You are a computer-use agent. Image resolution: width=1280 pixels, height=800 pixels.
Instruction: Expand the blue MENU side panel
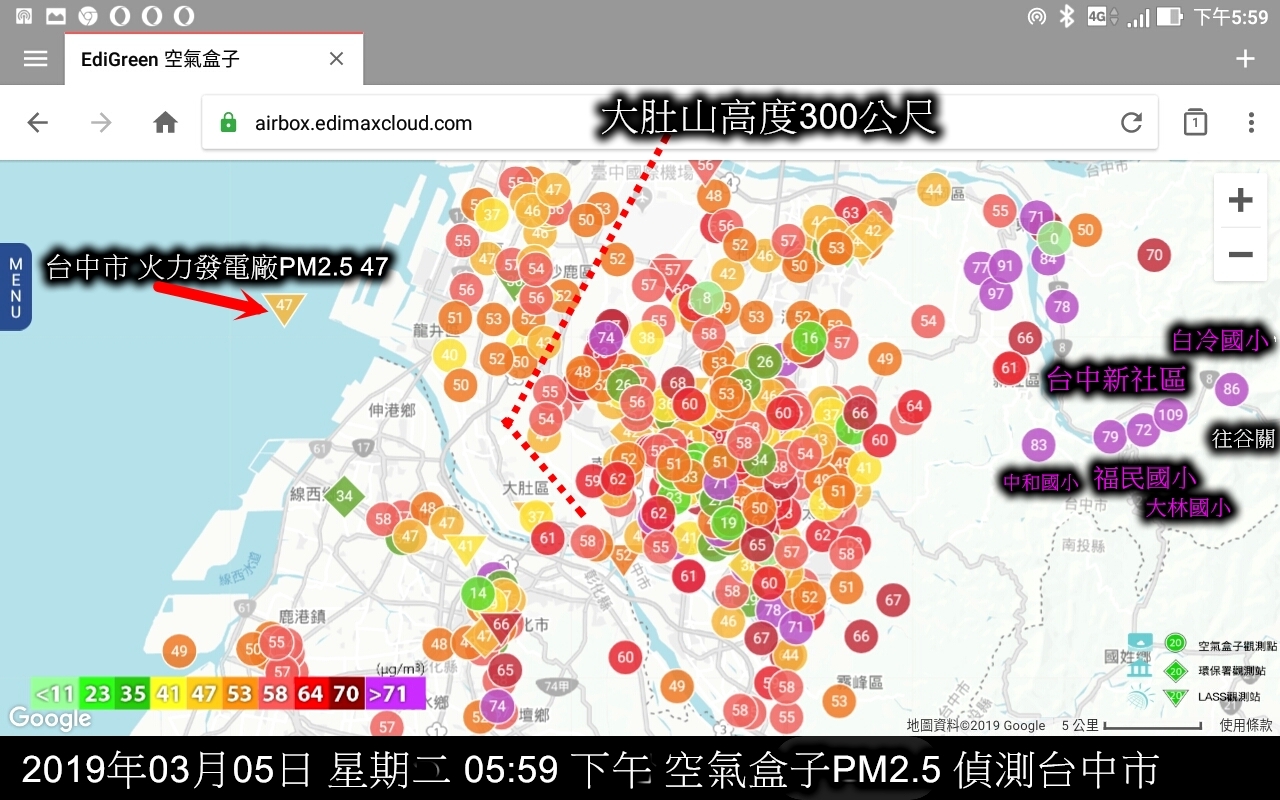[16, 286]
